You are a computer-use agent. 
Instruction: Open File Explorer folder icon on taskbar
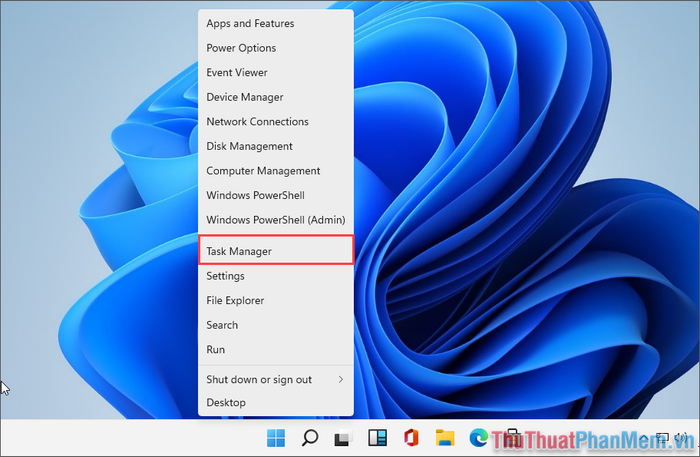[445, 438]
